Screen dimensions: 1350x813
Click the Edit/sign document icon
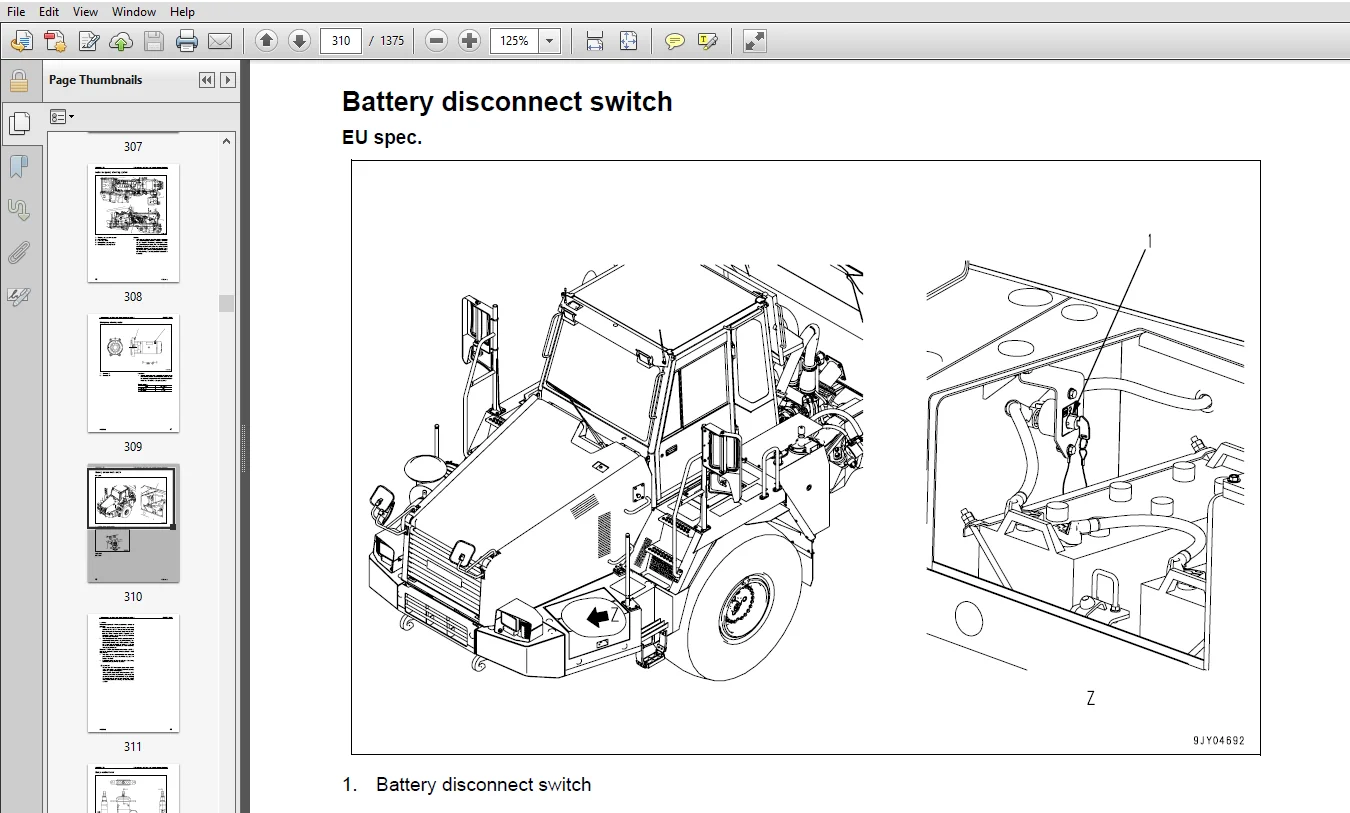(x=88, y=41)
